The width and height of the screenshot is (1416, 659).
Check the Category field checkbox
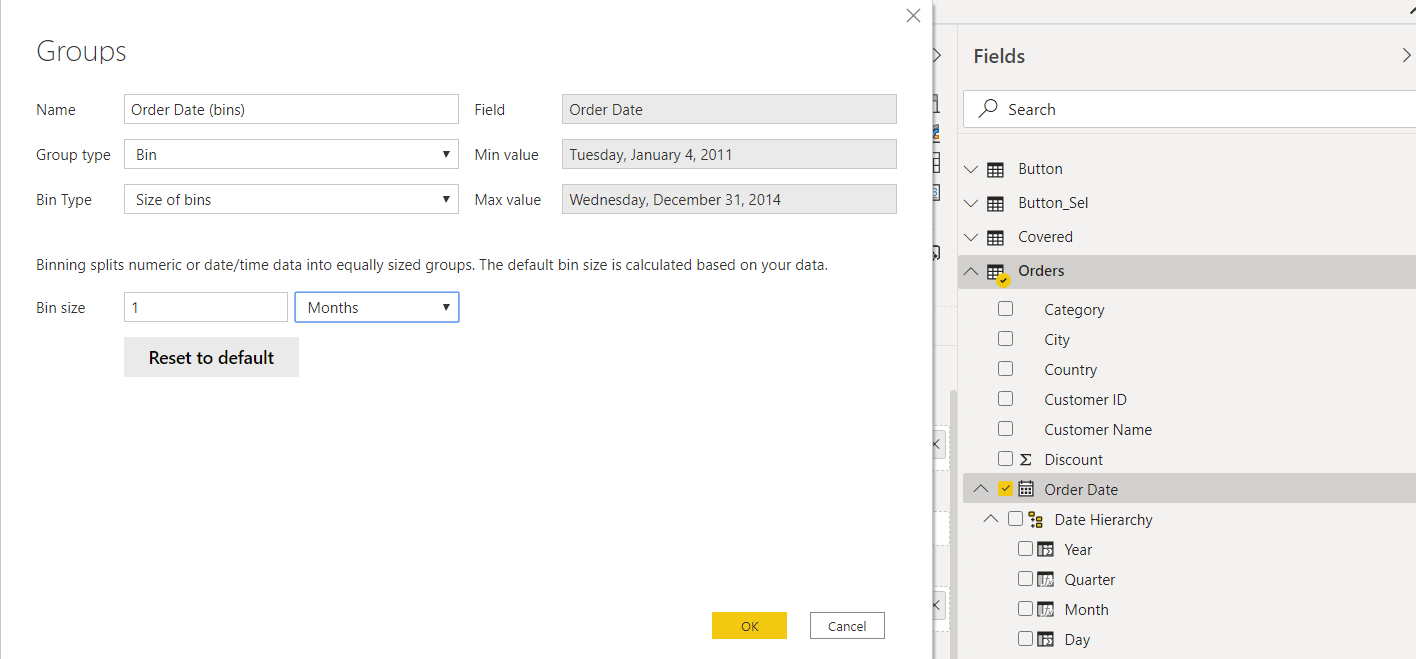tap(1005, 309)
